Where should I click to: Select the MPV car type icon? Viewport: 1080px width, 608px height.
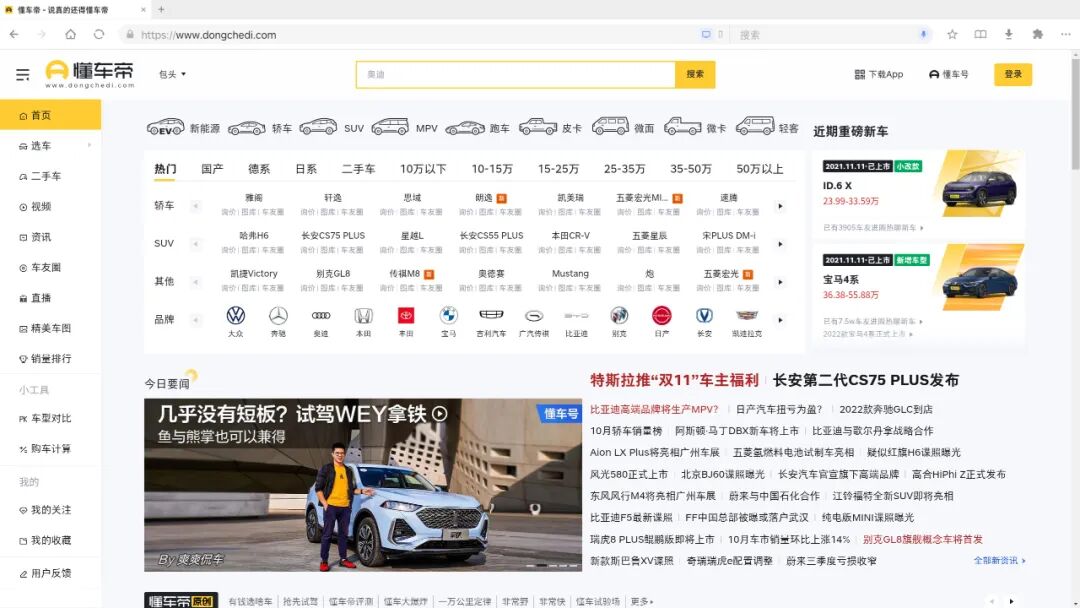coord(390,127)
